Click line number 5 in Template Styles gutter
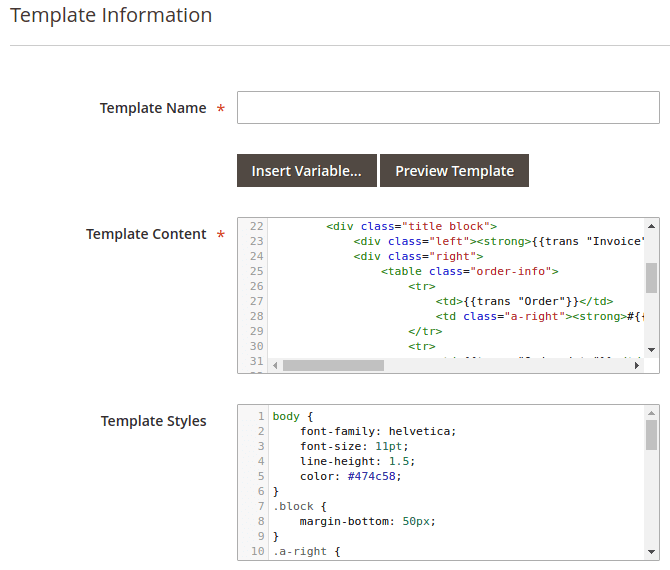Viewport: 670px width, 570px height. (x=261, y=476)
